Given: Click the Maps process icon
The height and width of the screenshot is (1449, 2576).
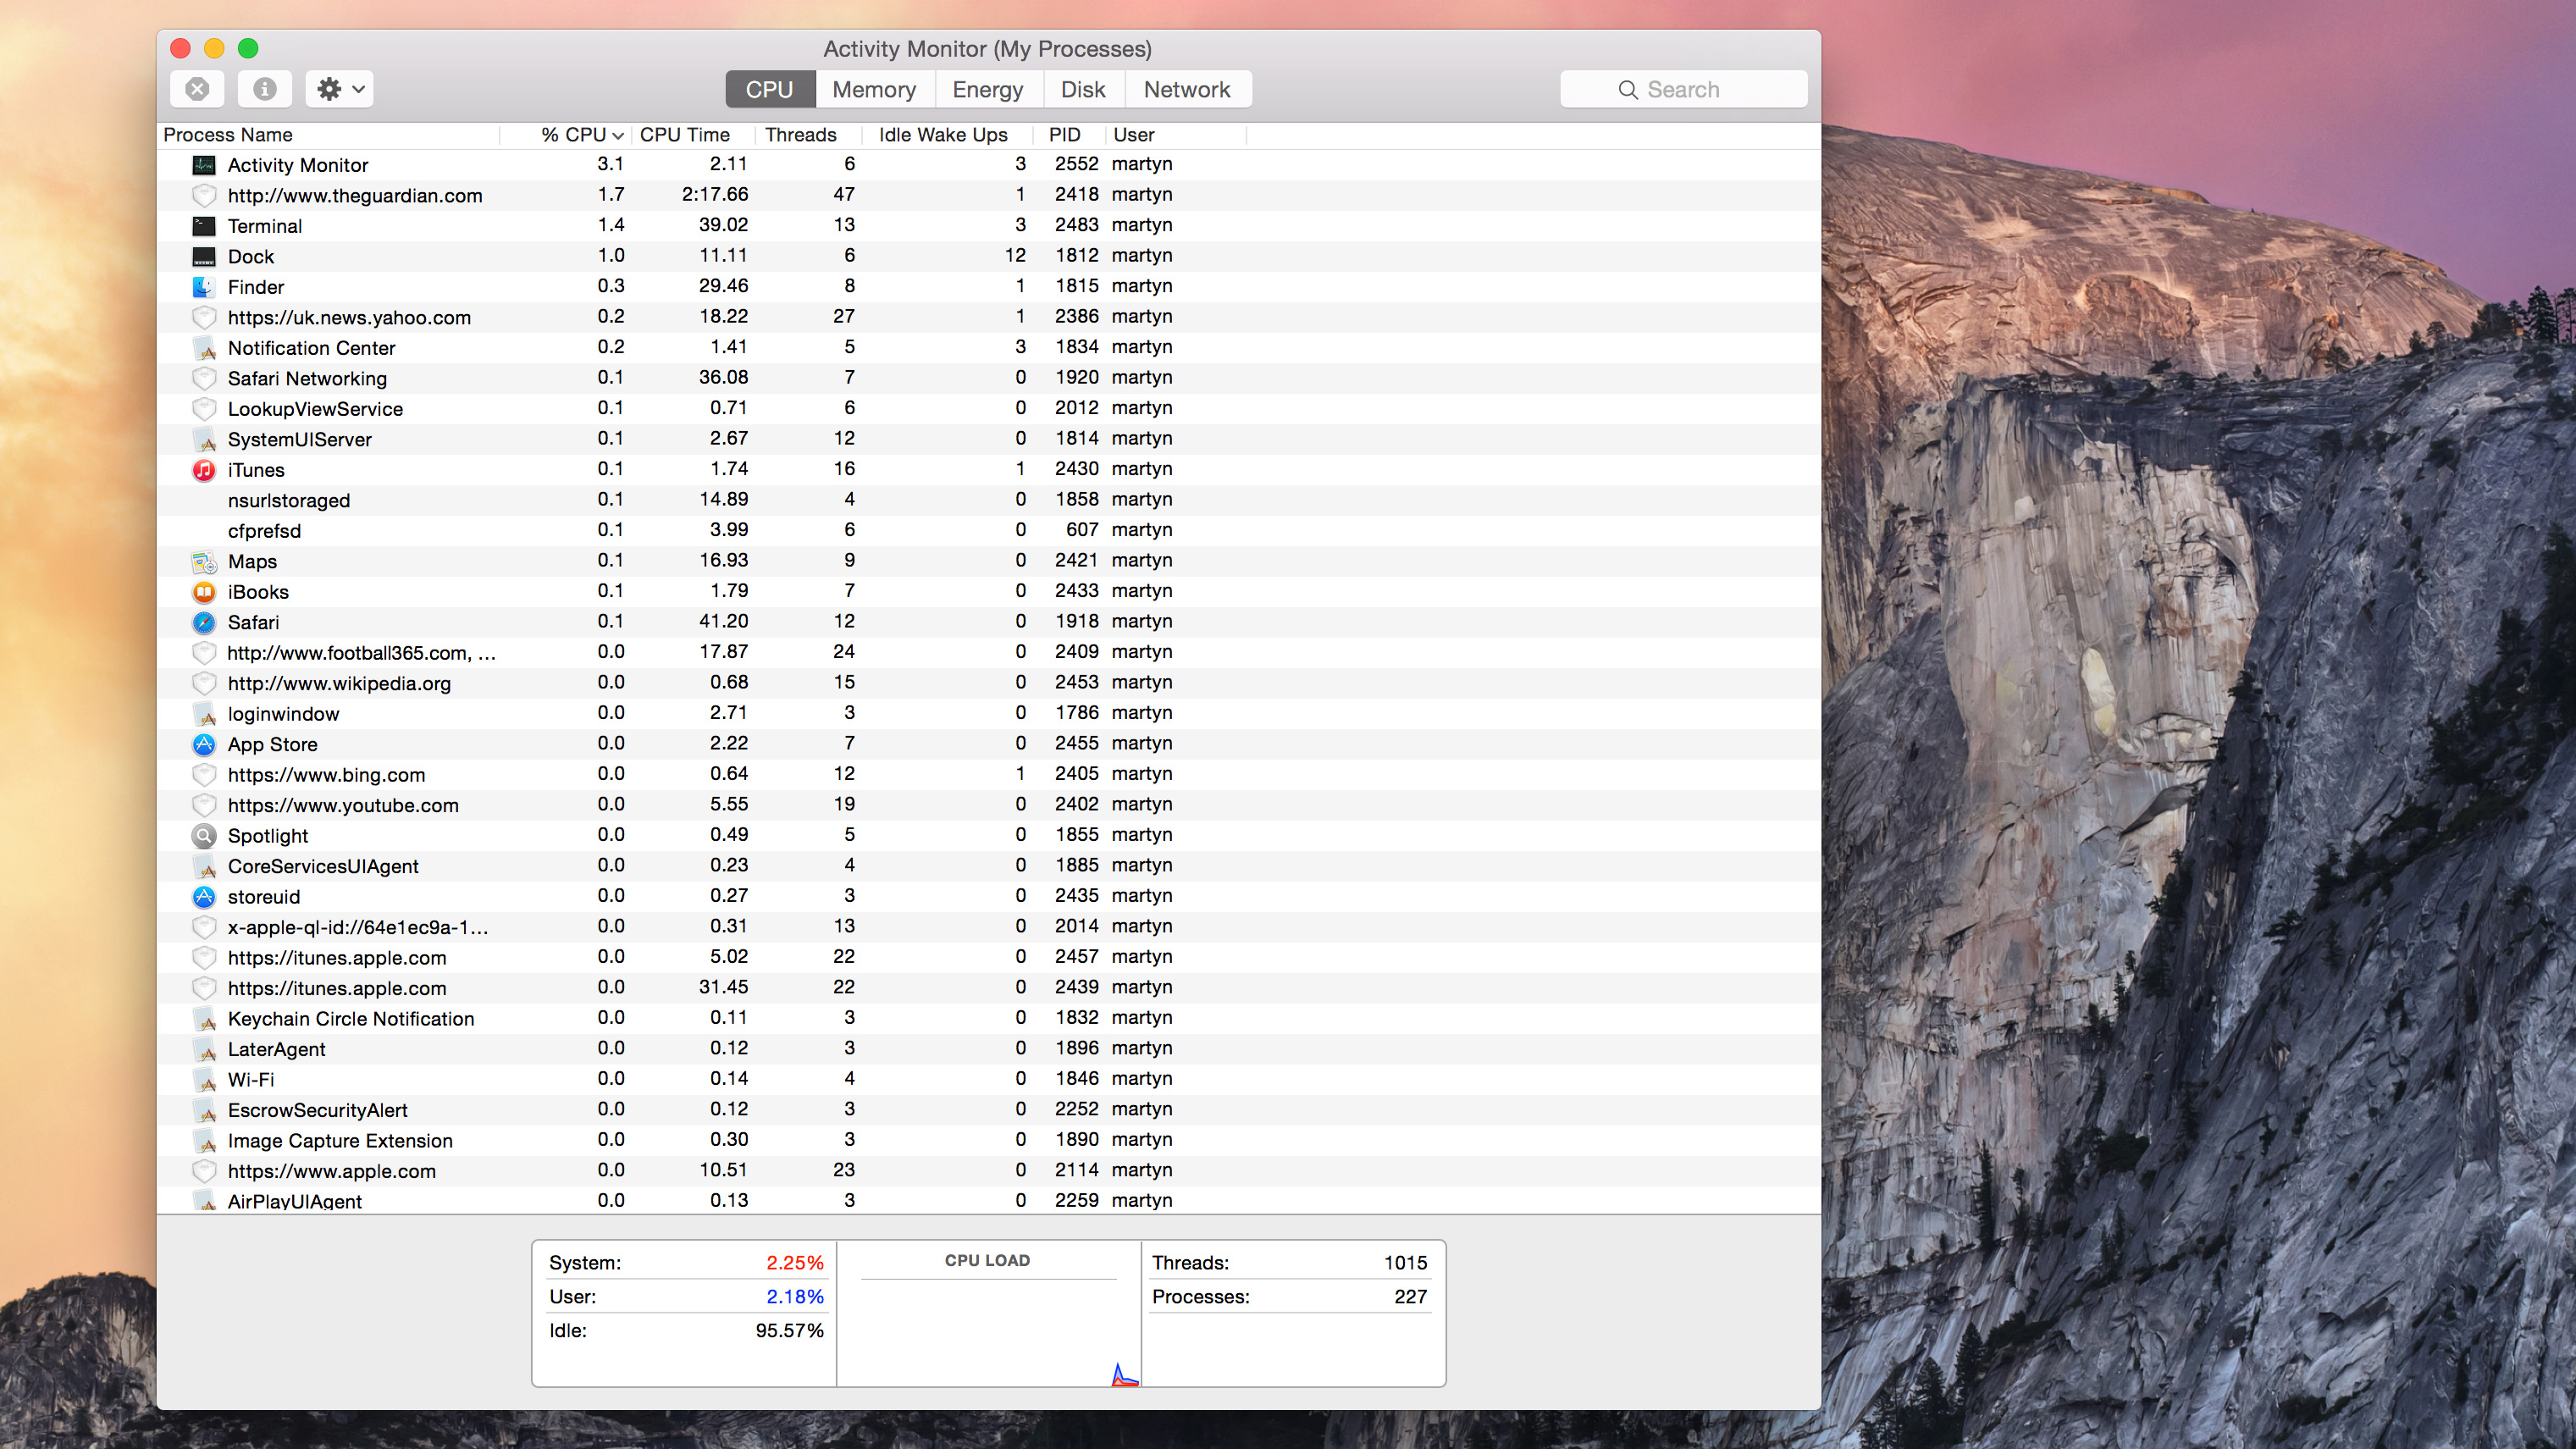Looking at the screenshot, I should tap(204, 562).
